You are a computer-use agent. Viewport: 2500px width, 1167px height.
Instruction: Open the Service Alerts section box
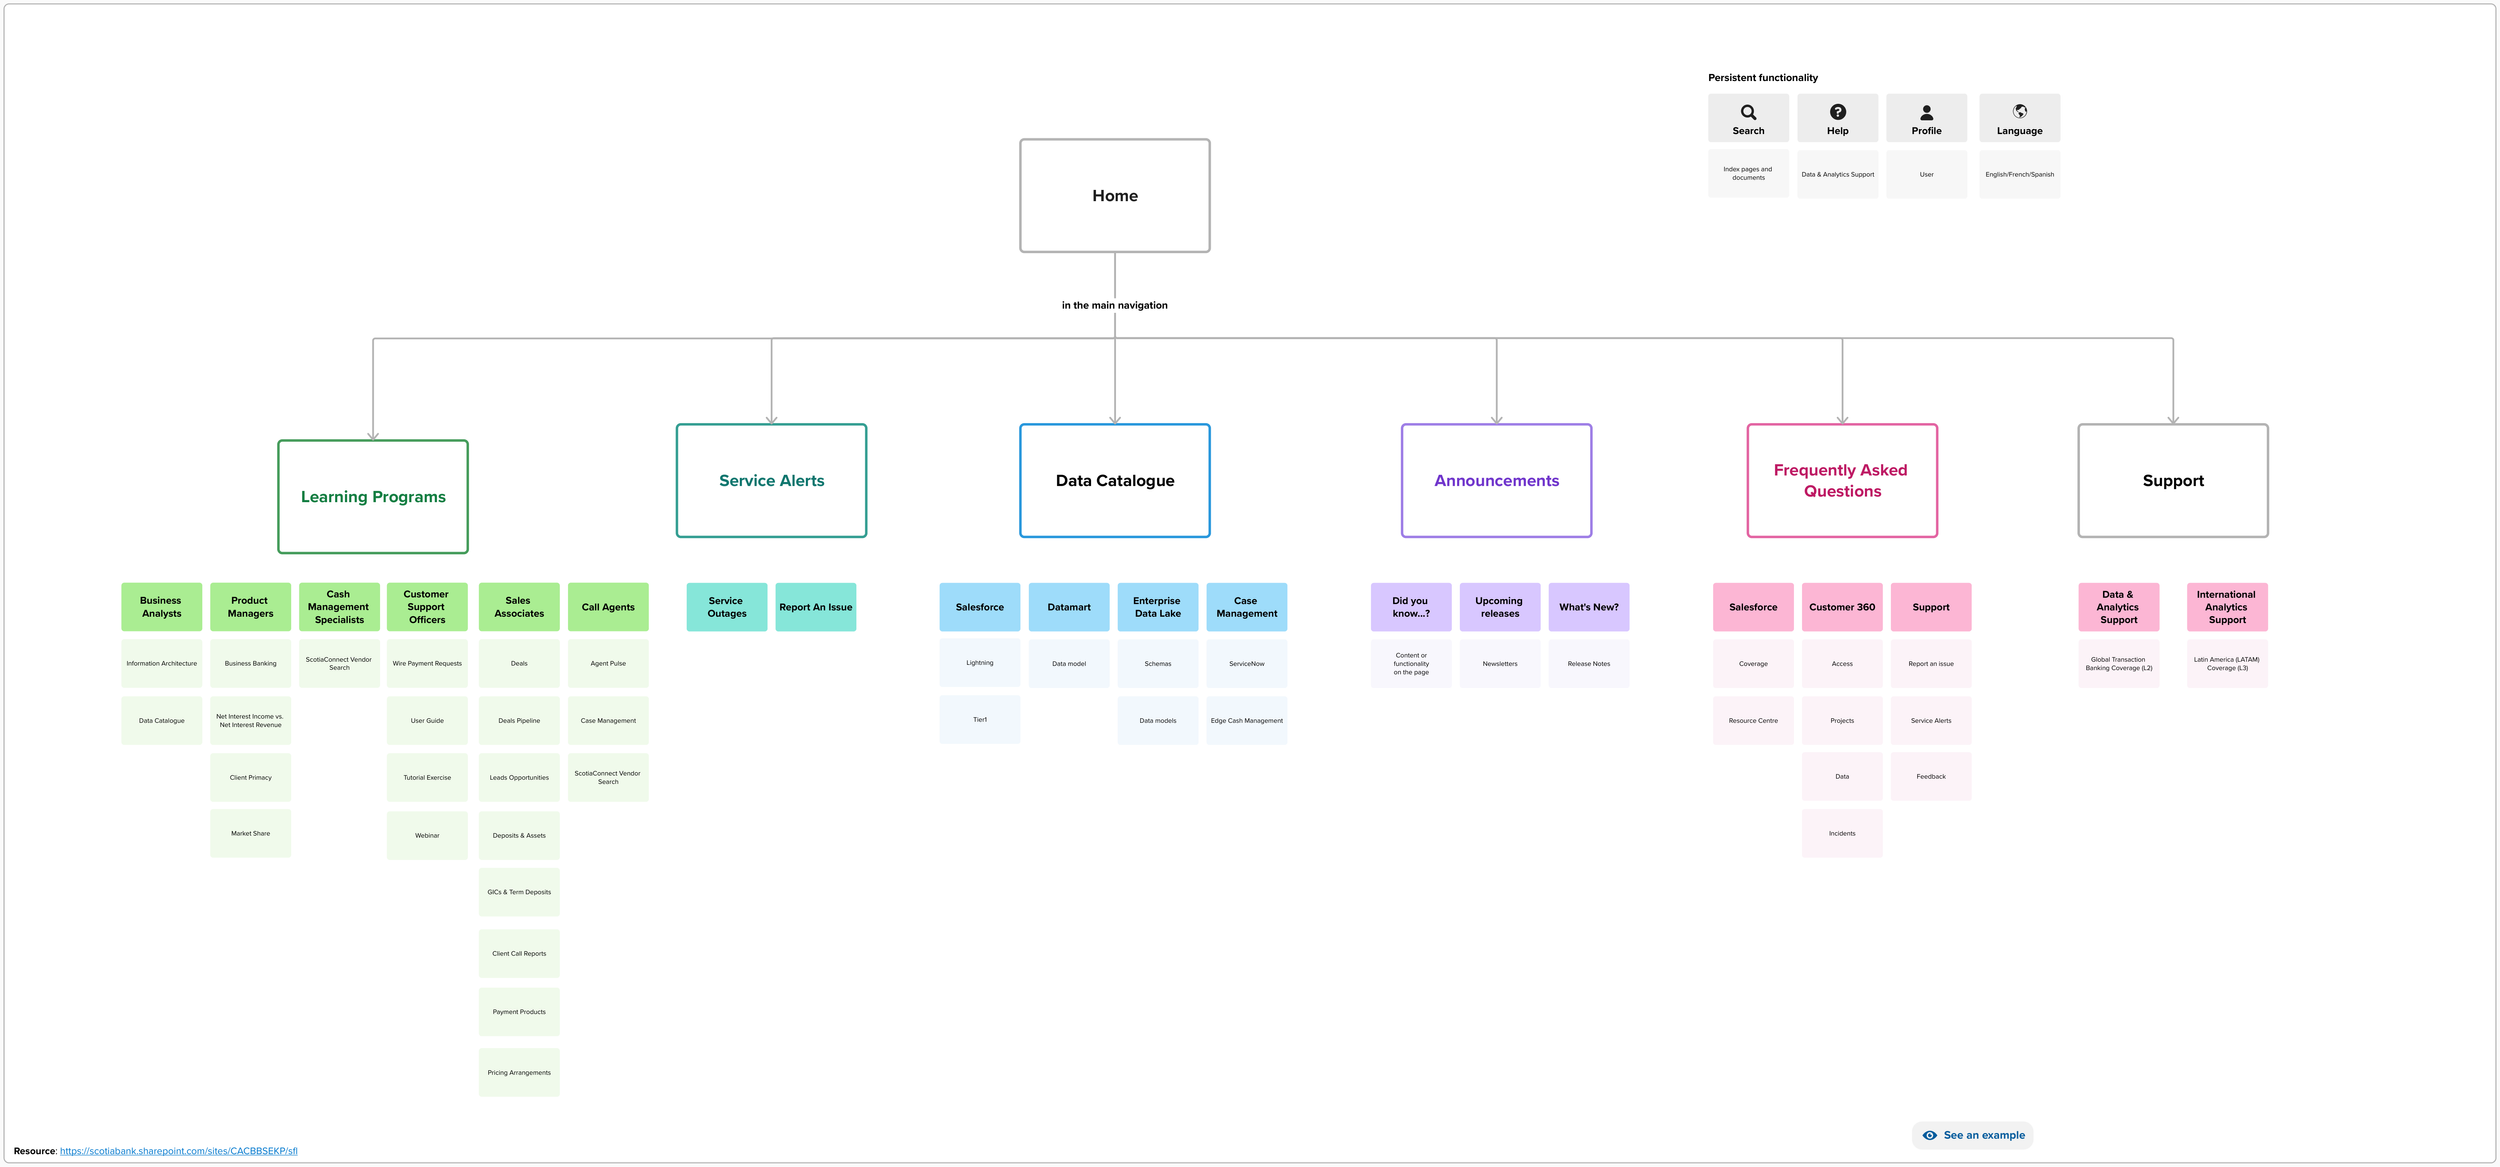point(771,480)
